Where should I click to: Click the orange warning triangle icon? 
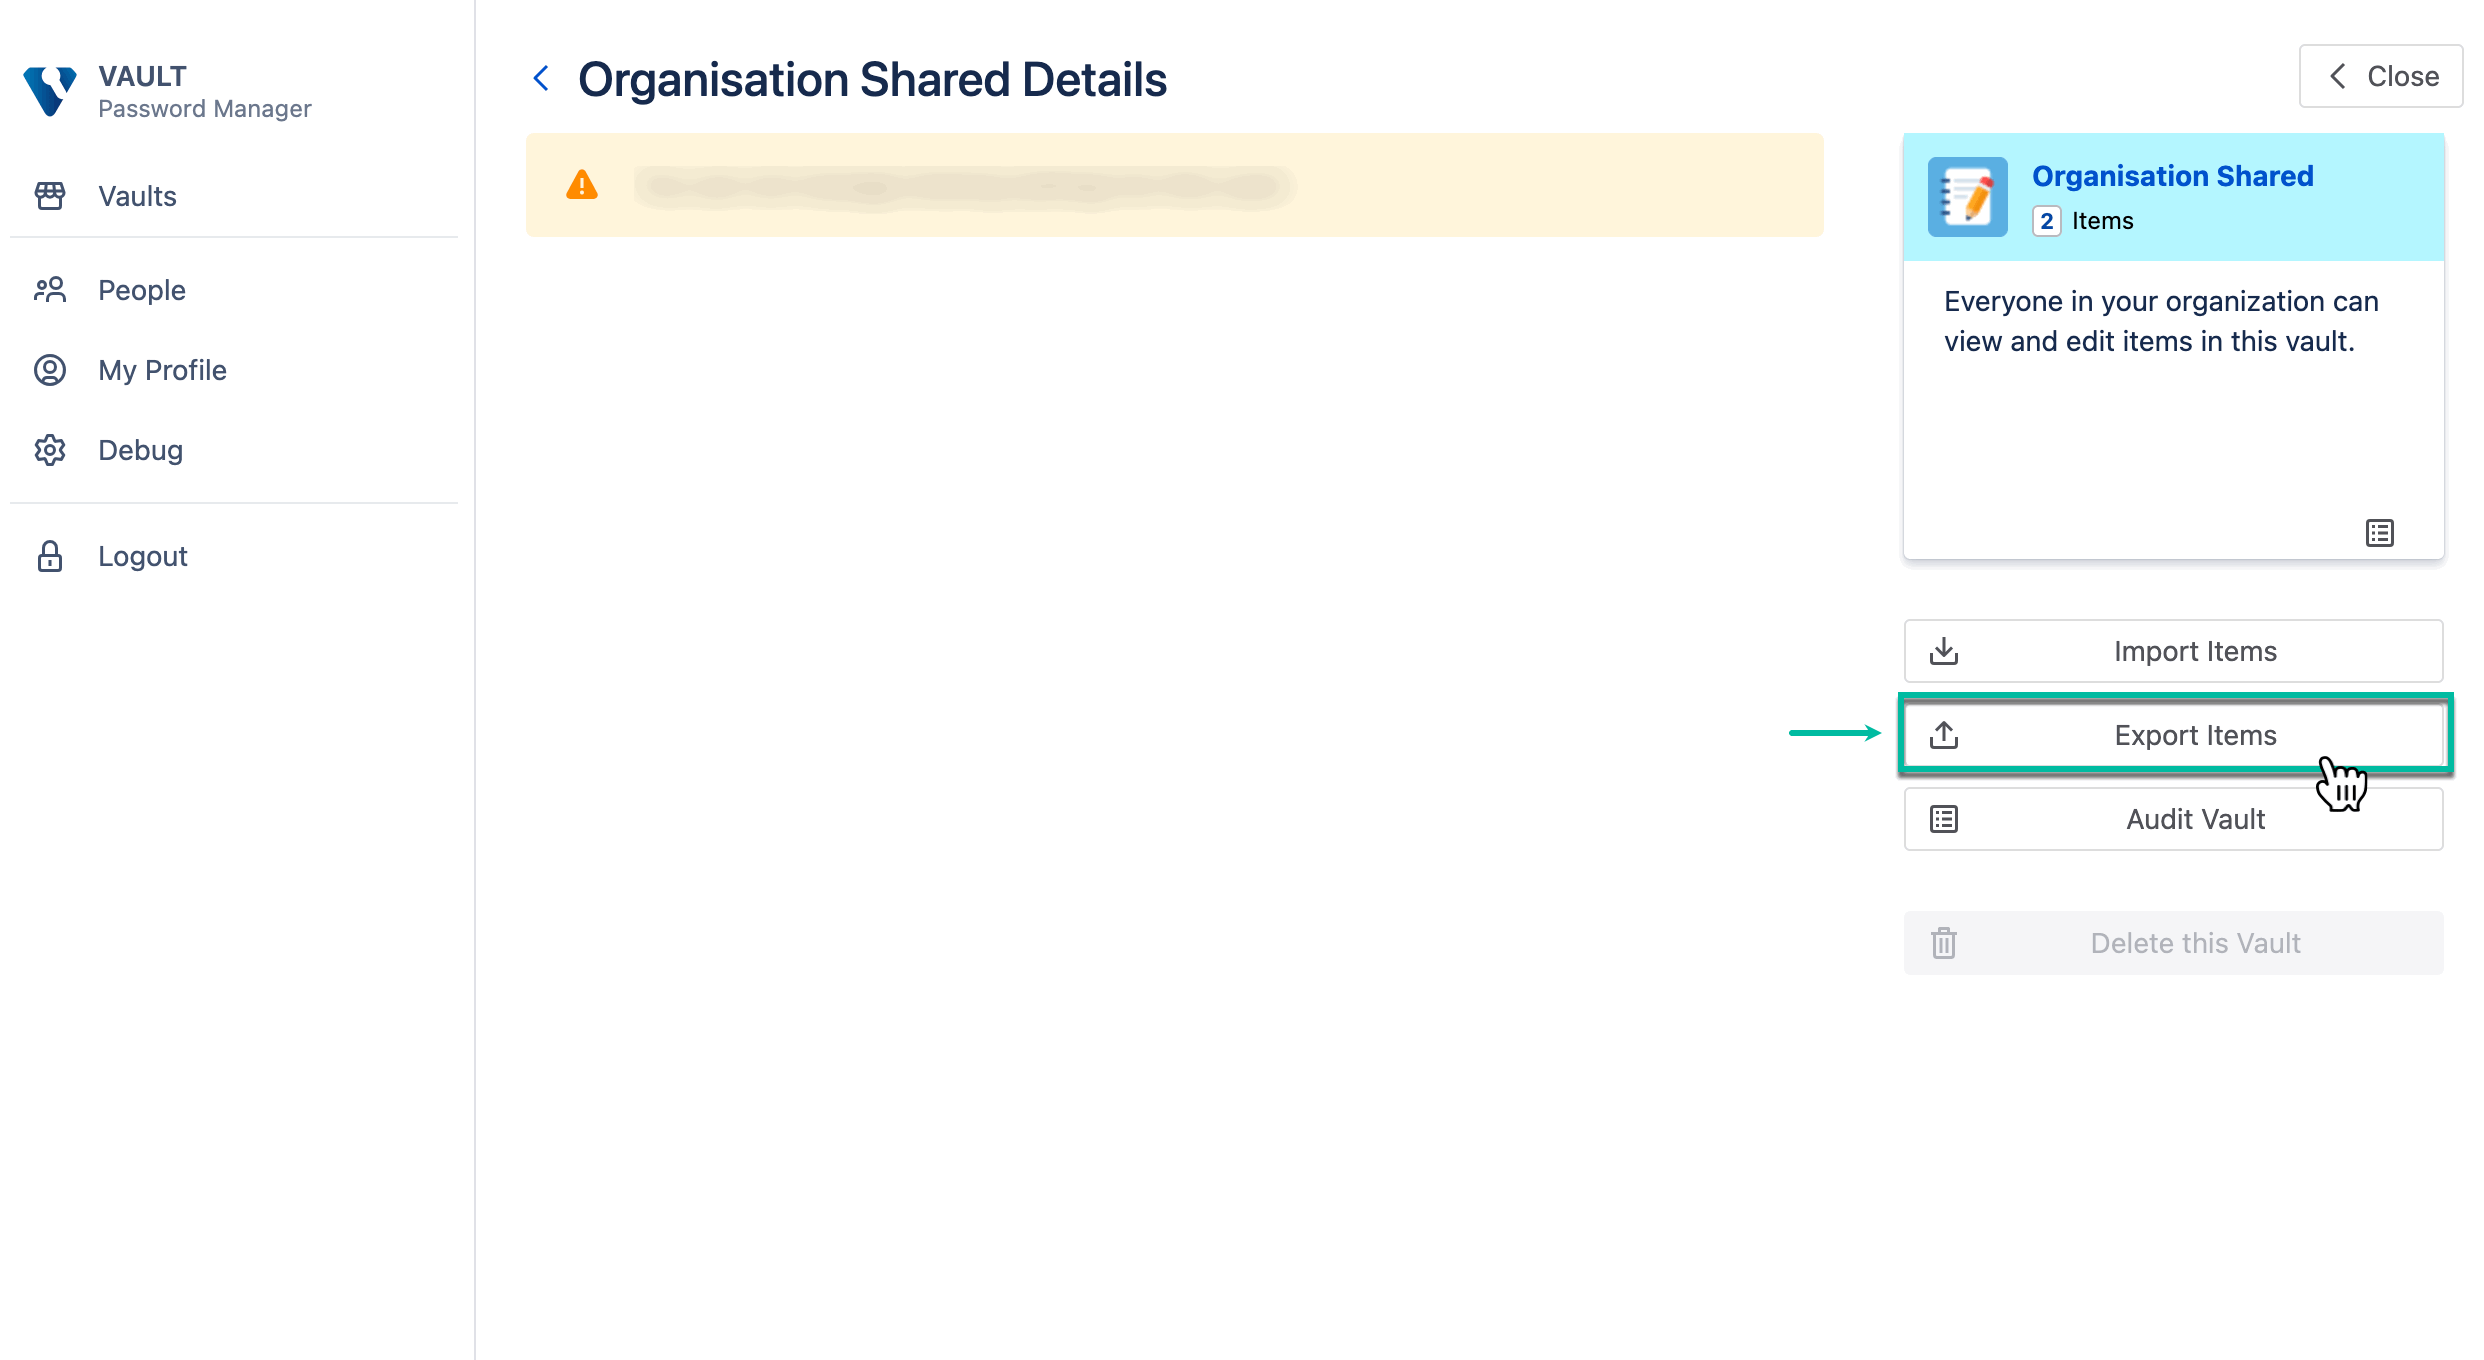point(582,185)
